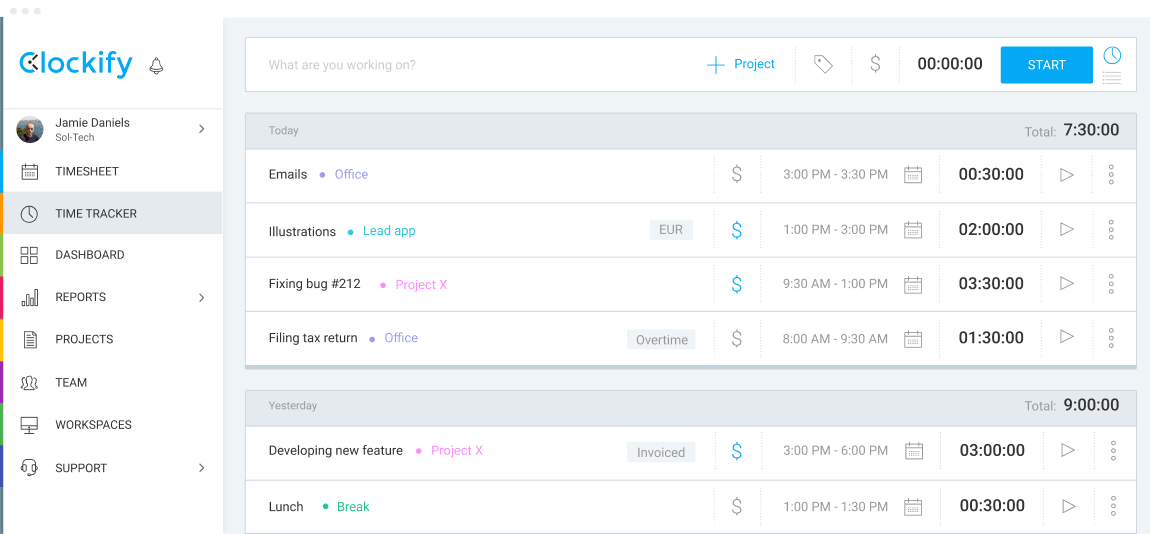Image resolution: width=1150 pixels, height=534 pixels.
Task: Click the notification bell icon
Action: [156, 66]
